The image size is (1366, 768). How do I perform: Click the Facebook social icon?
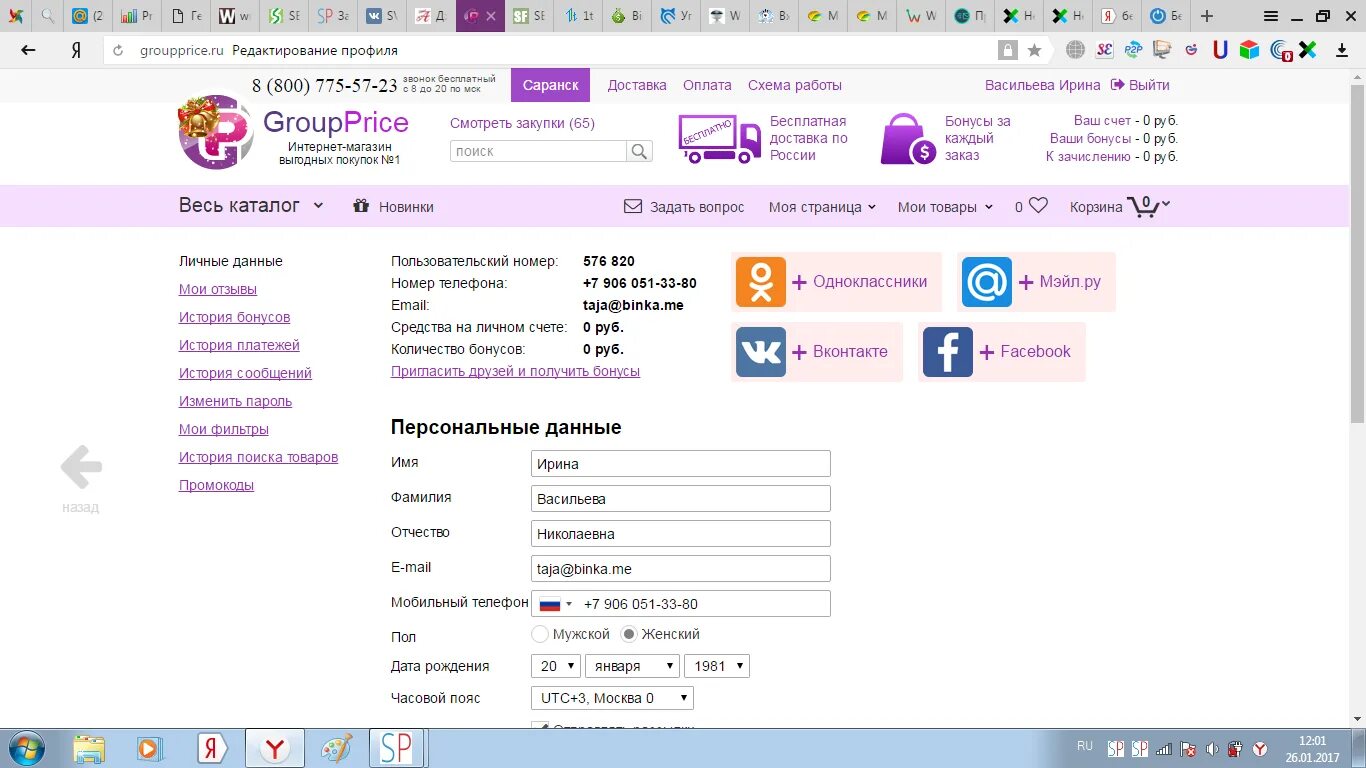947,351
